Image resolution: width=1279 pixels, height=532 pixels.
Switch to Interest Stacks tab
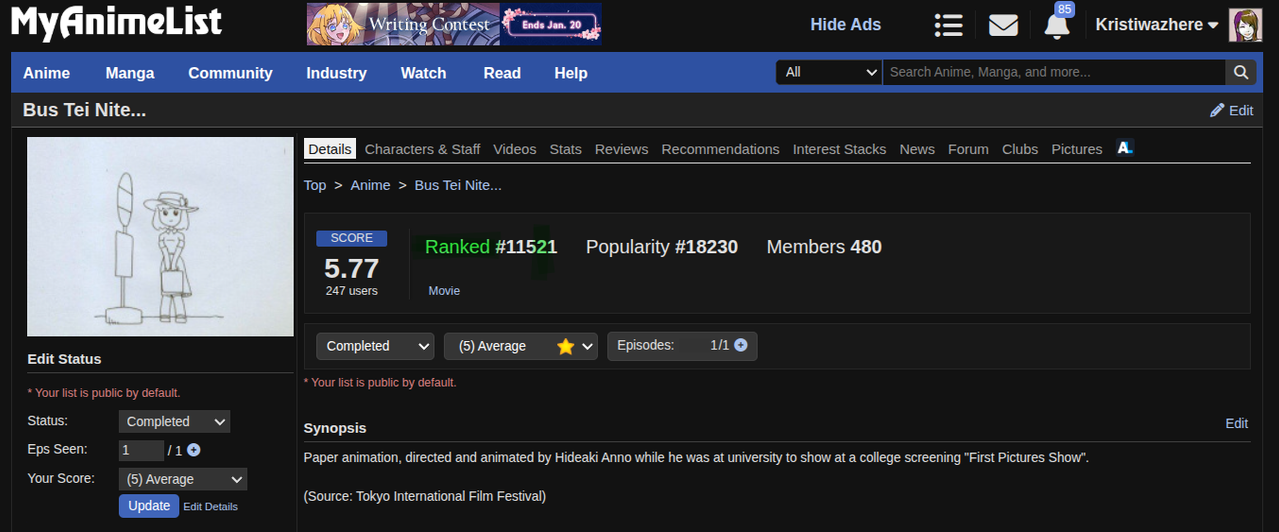pyautogui.click(x=839, y=149)
